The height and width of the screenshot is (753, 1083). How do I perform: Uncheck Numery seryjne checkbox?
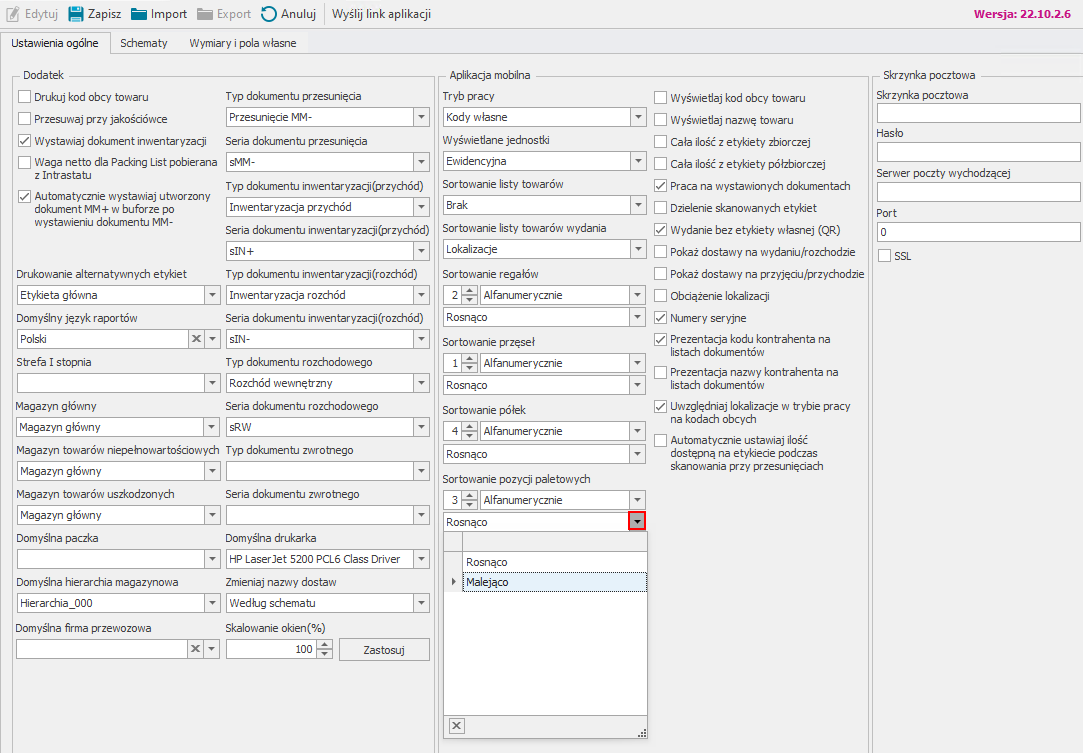tap(661, 317)
